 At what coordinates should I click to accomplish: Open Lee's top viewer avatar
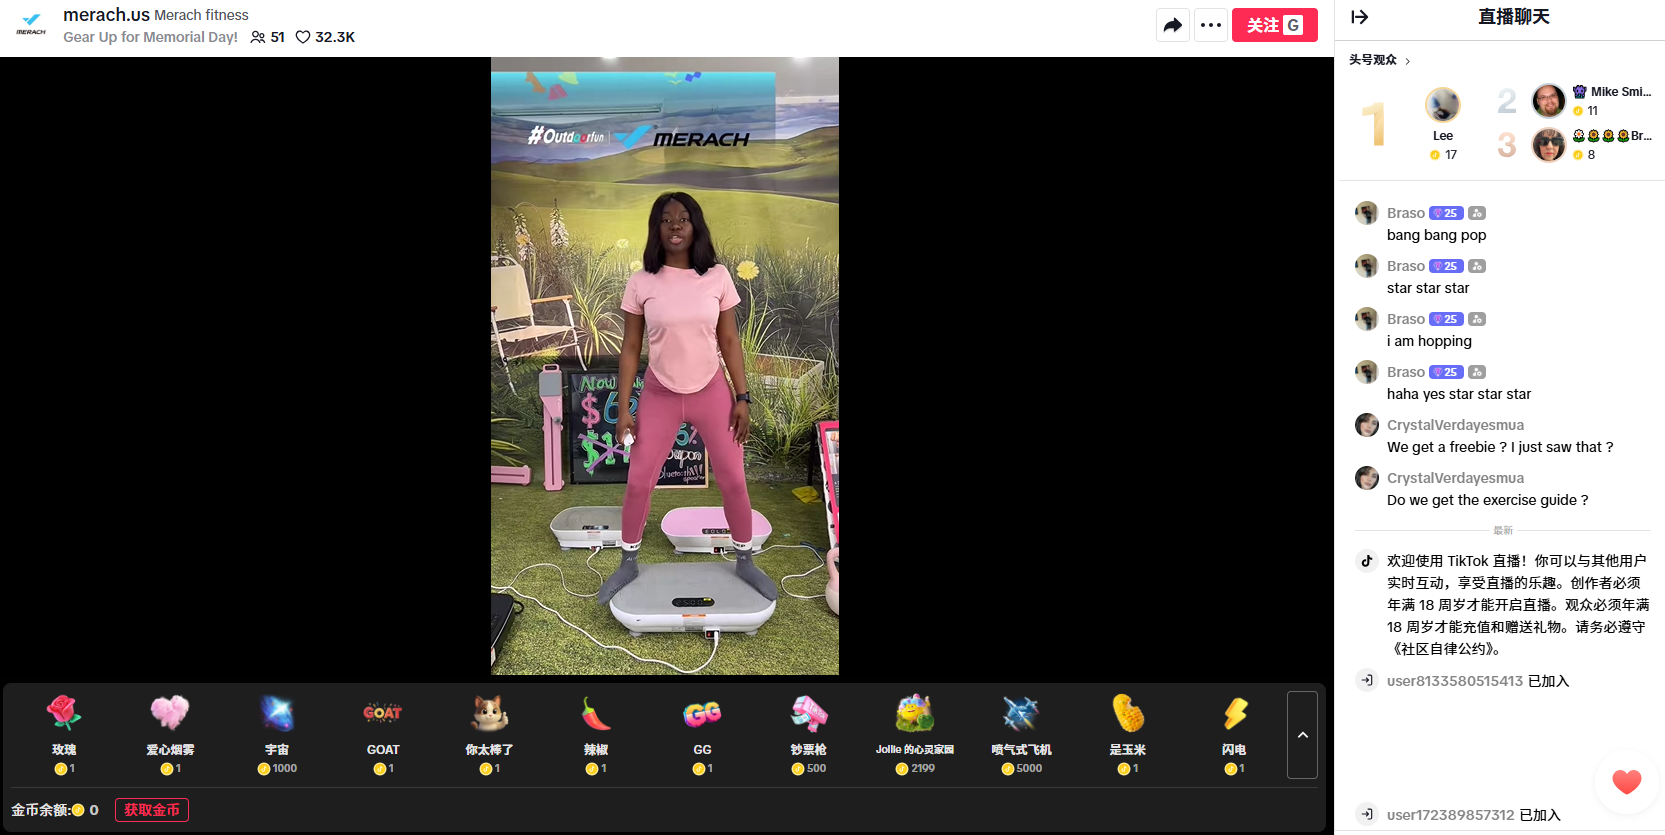(x=1442, y=105)
